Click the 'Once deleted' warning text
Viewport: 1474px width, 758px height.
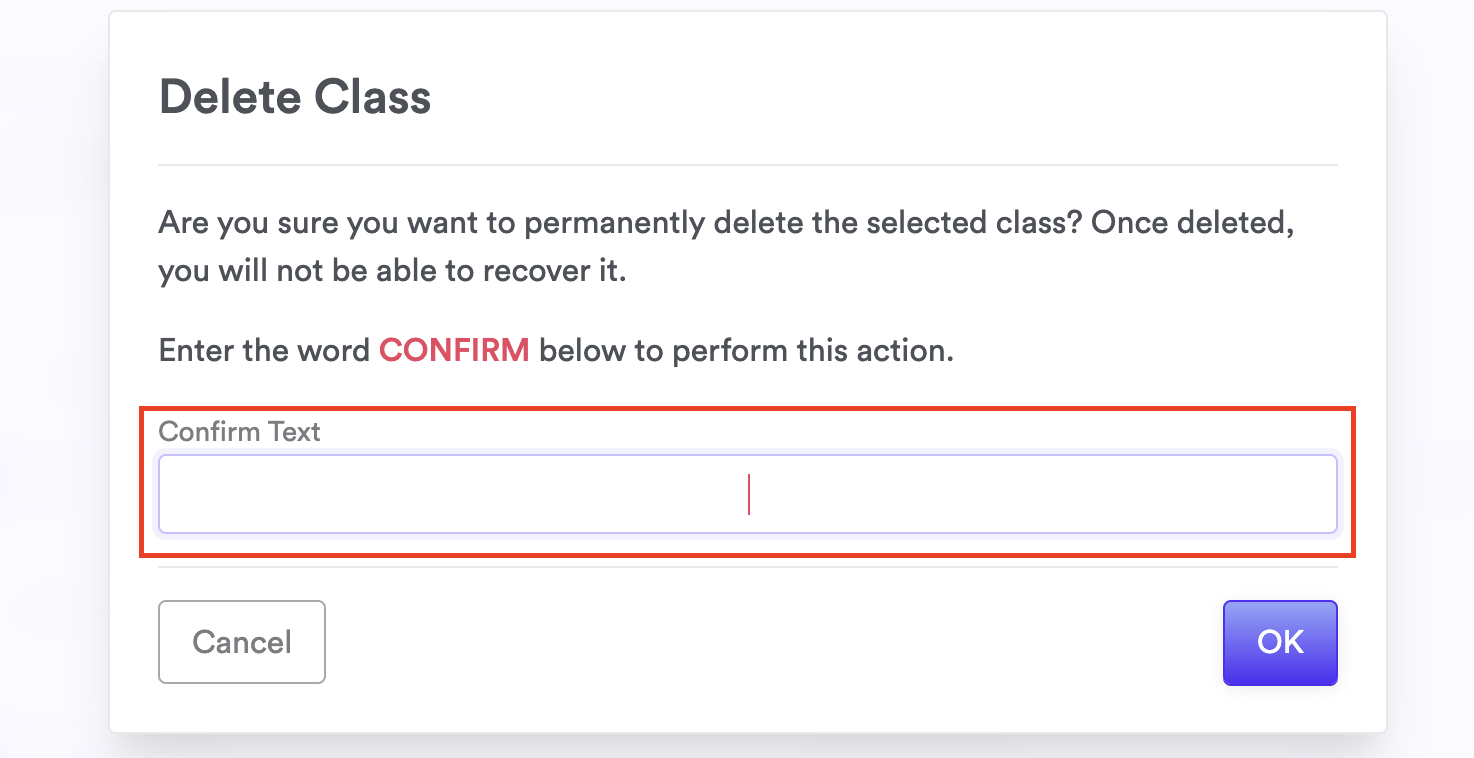point(1192,223)
